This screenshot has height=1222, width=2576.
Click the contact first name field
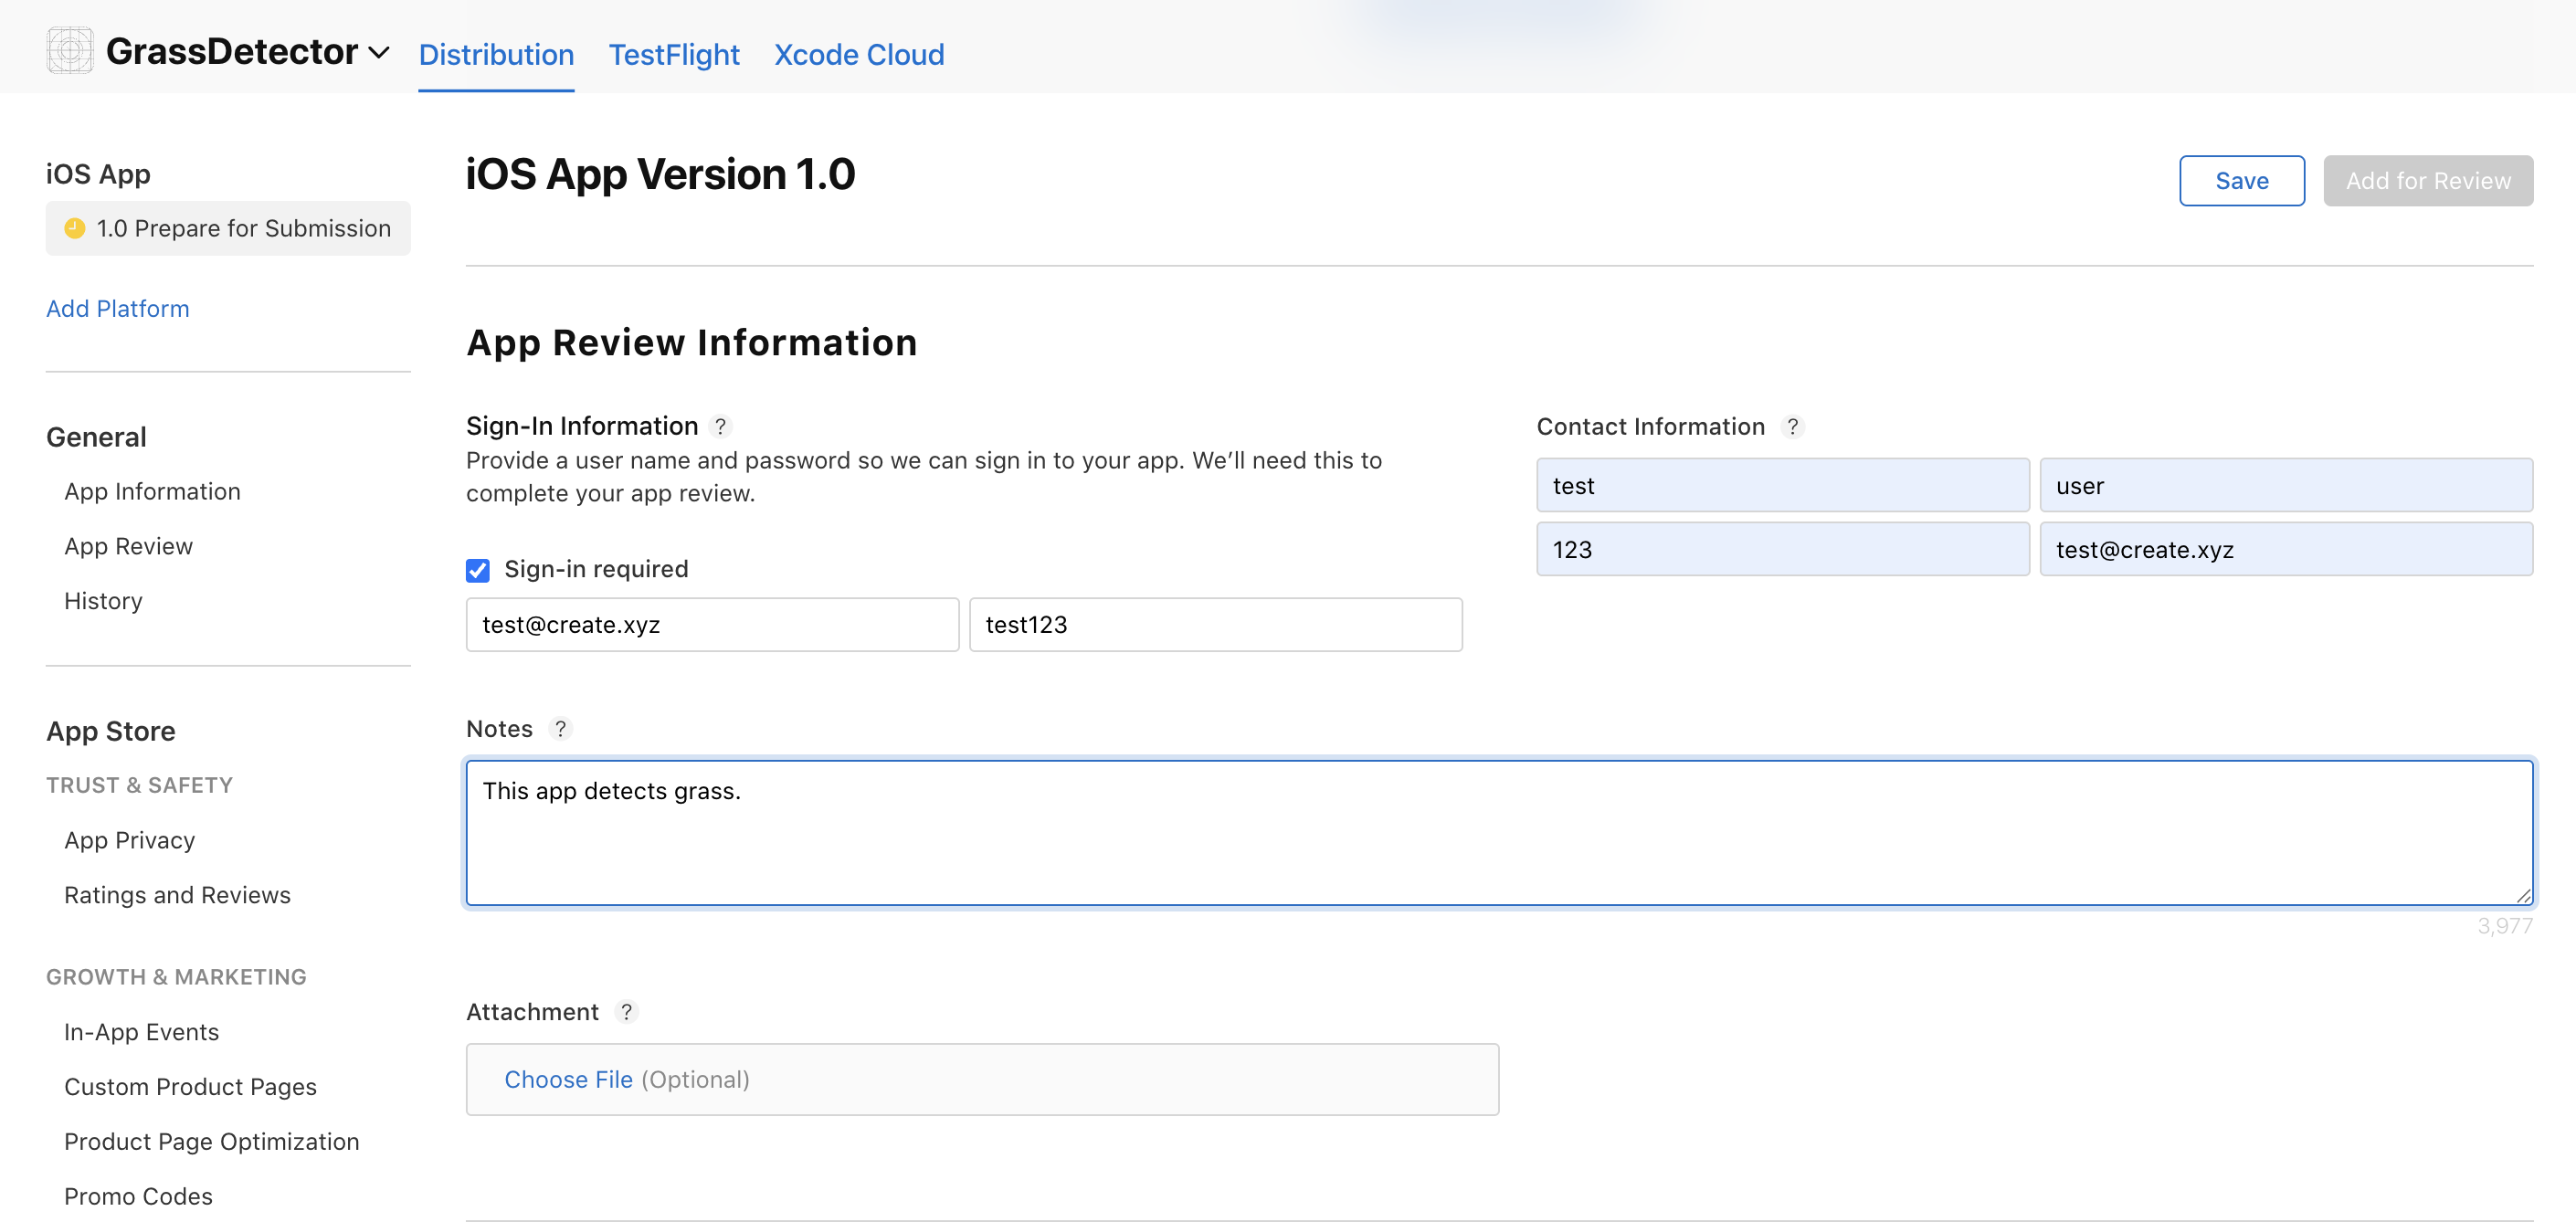[x=1782, y=486]
